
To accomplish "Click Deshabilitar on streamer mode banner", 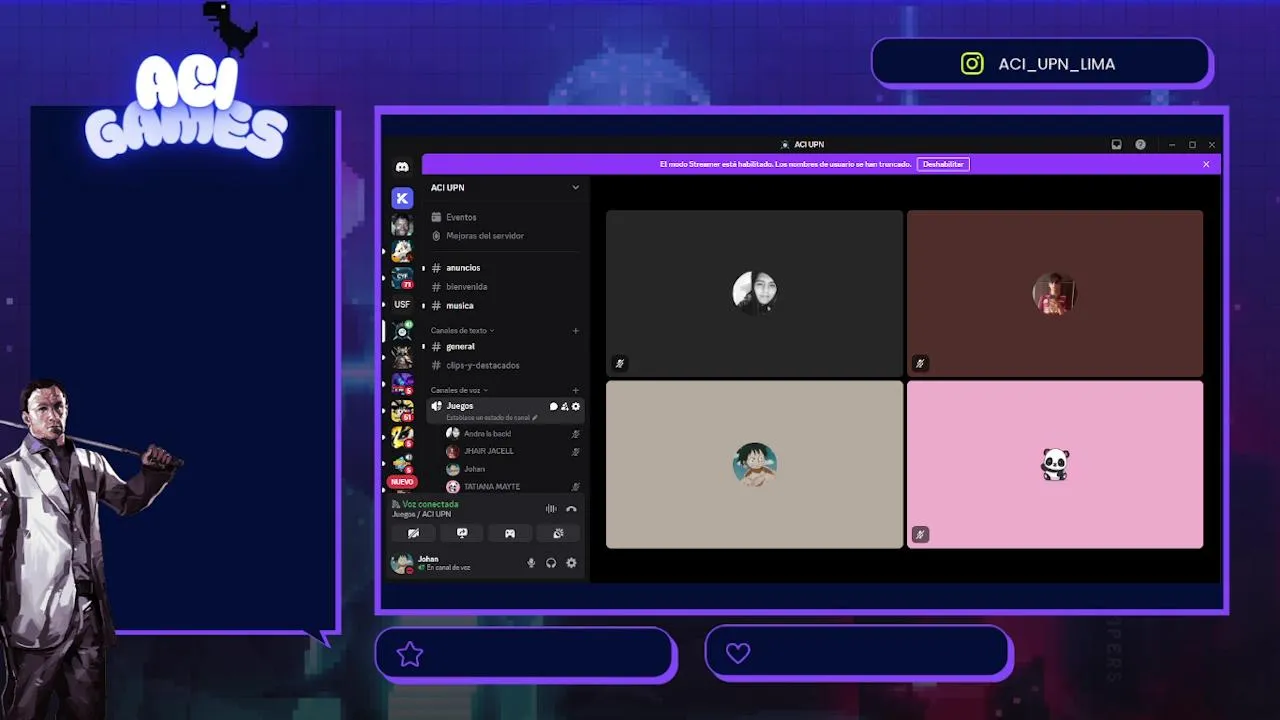I will point(943,164).
